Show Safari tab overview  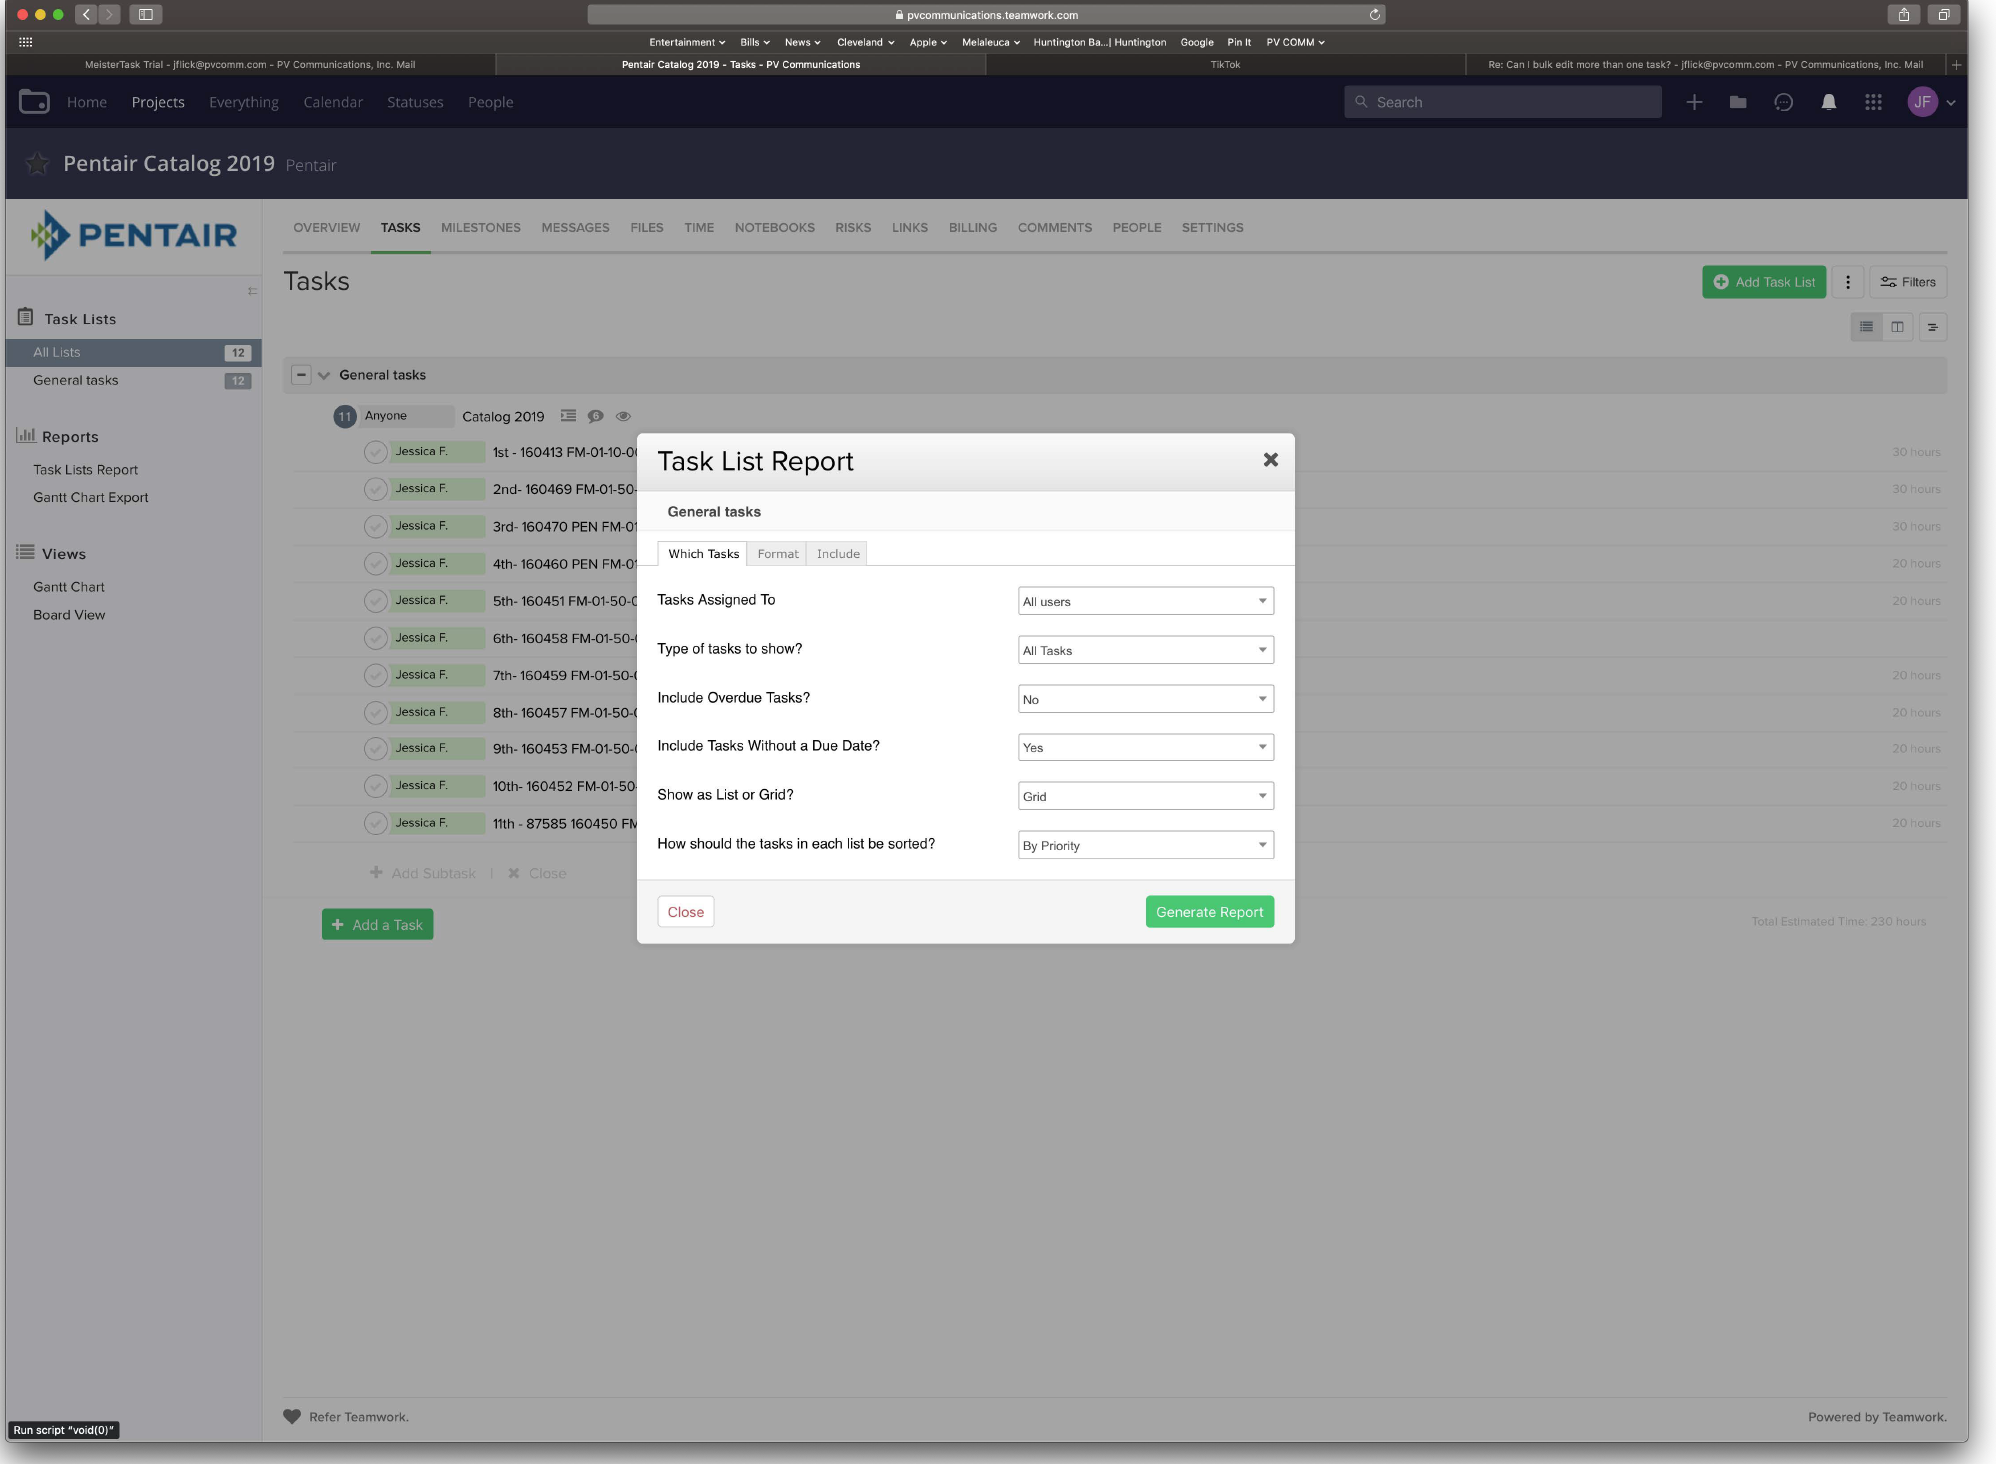point(1943,15)
